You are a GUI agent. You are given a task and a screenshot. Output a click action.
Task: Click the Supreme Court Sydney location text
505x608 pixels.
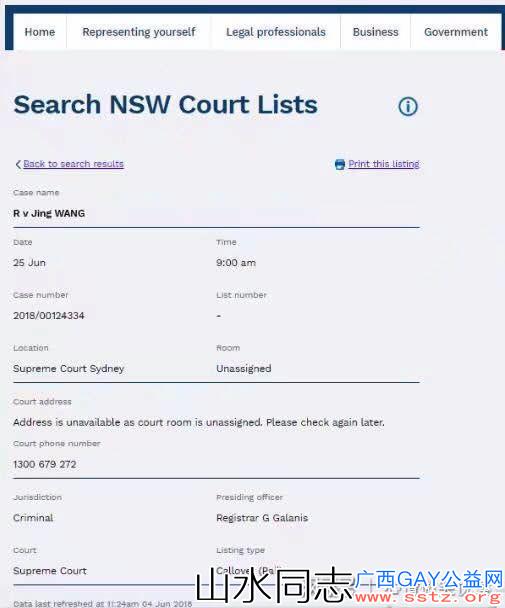click(69, 369)
